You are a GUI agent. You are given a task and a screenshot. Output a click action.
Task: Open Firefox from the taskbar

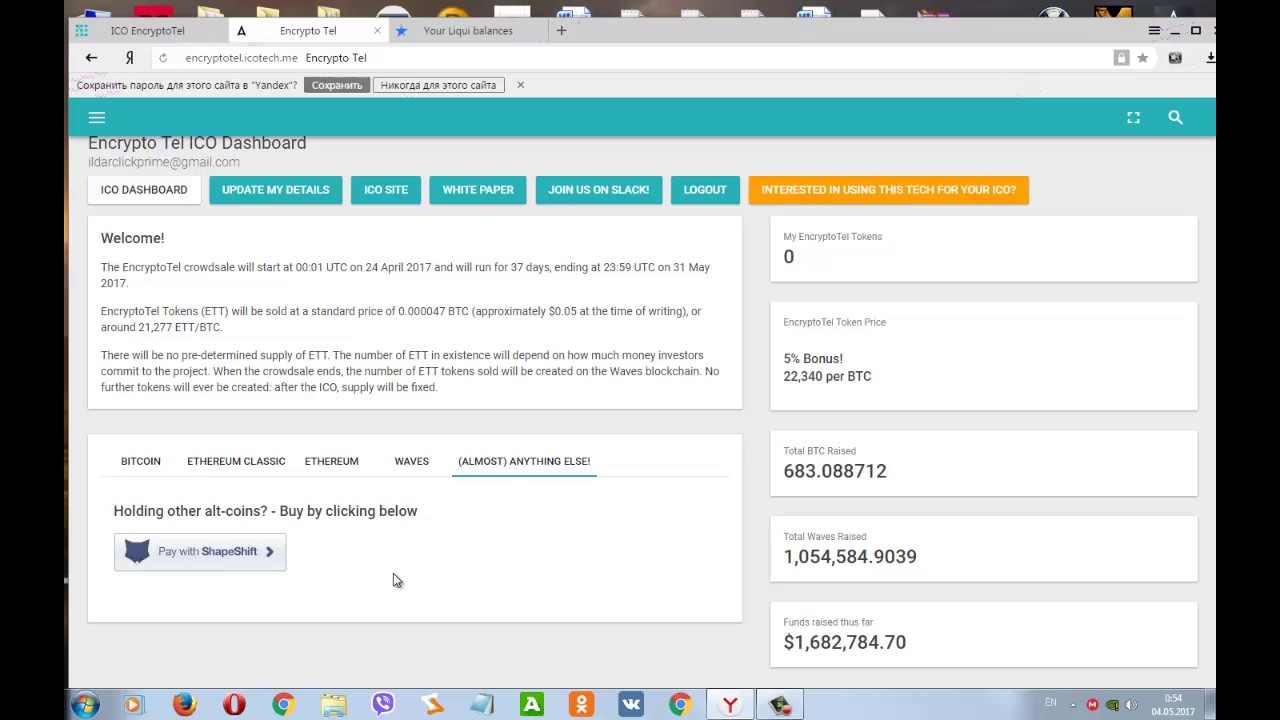click(184, 705)
